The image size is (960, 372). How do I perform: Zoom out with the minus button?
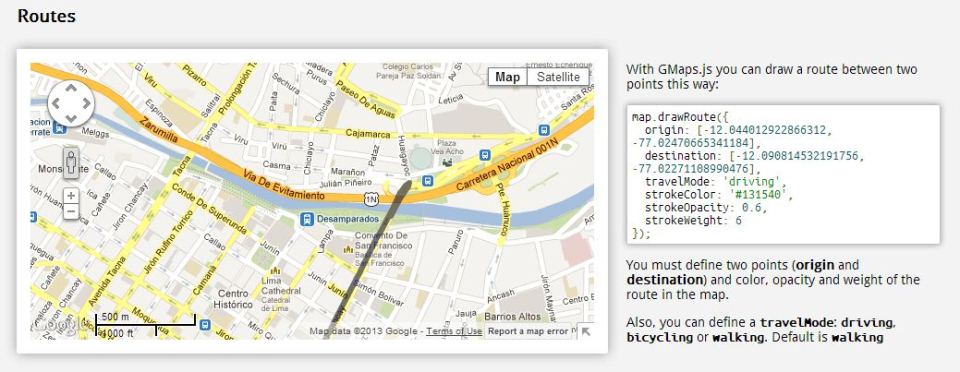pos(71,212)
